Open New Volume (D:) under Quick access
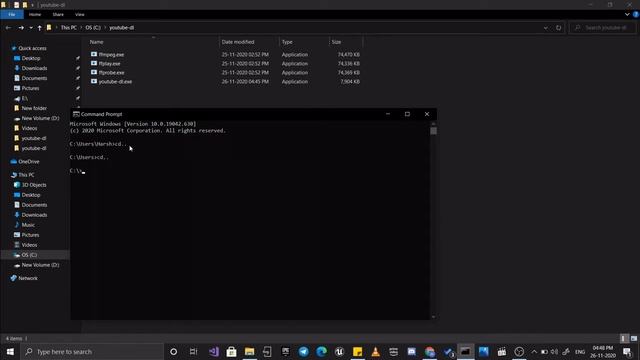The height and width of the screenshot is (360, 640). click(40, 118)
